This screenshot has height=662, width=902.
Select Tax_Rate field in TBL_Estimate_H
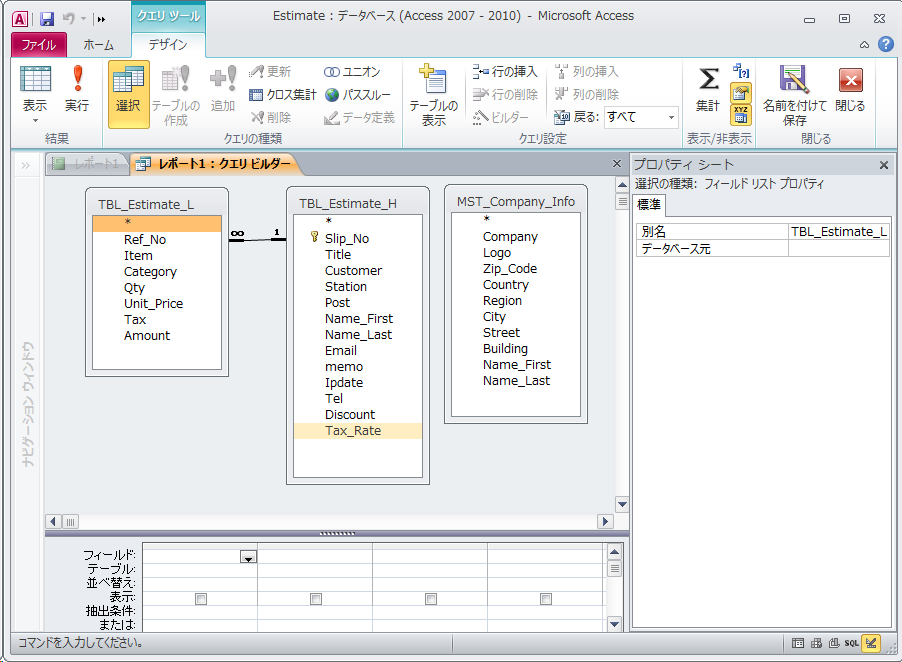coord(358,431)
